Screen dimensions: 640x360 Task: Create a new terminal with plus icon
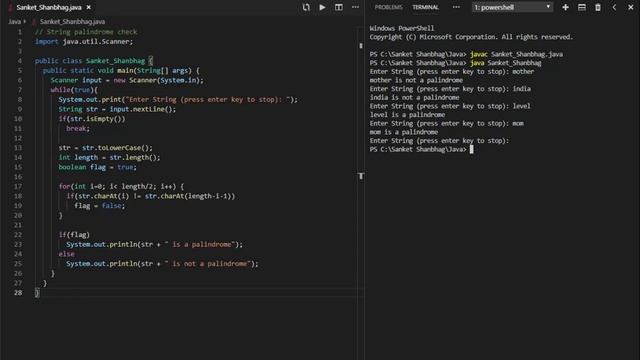pos(565,7)
